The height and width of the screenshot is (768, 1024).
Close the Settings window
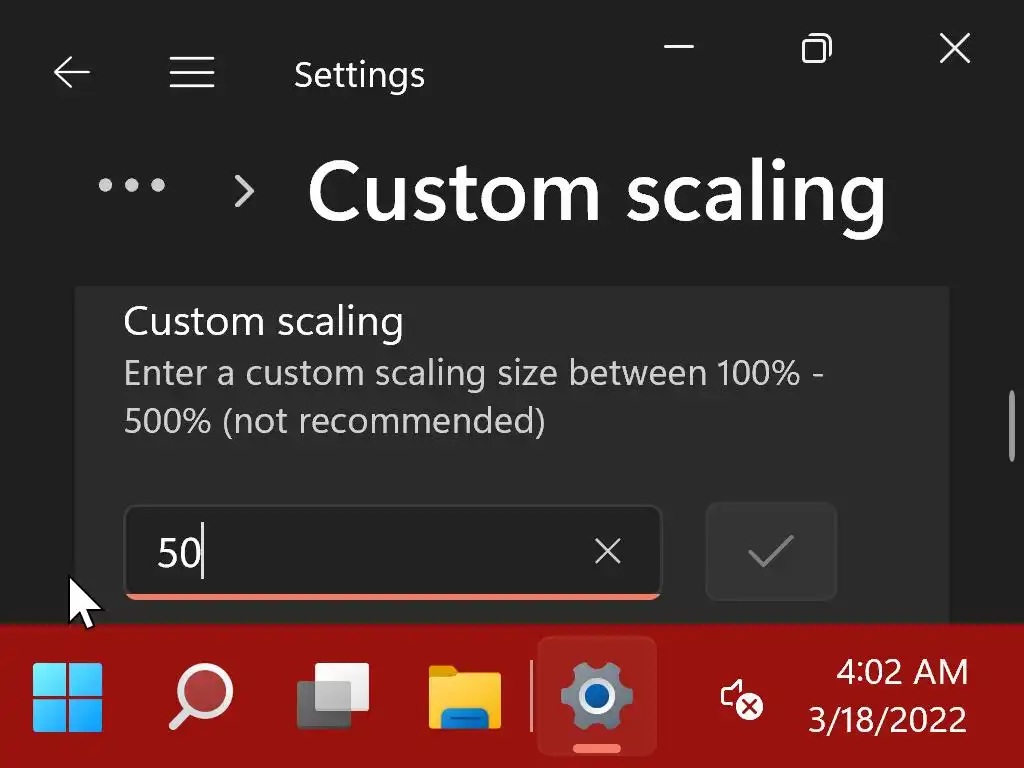[955, 47]
